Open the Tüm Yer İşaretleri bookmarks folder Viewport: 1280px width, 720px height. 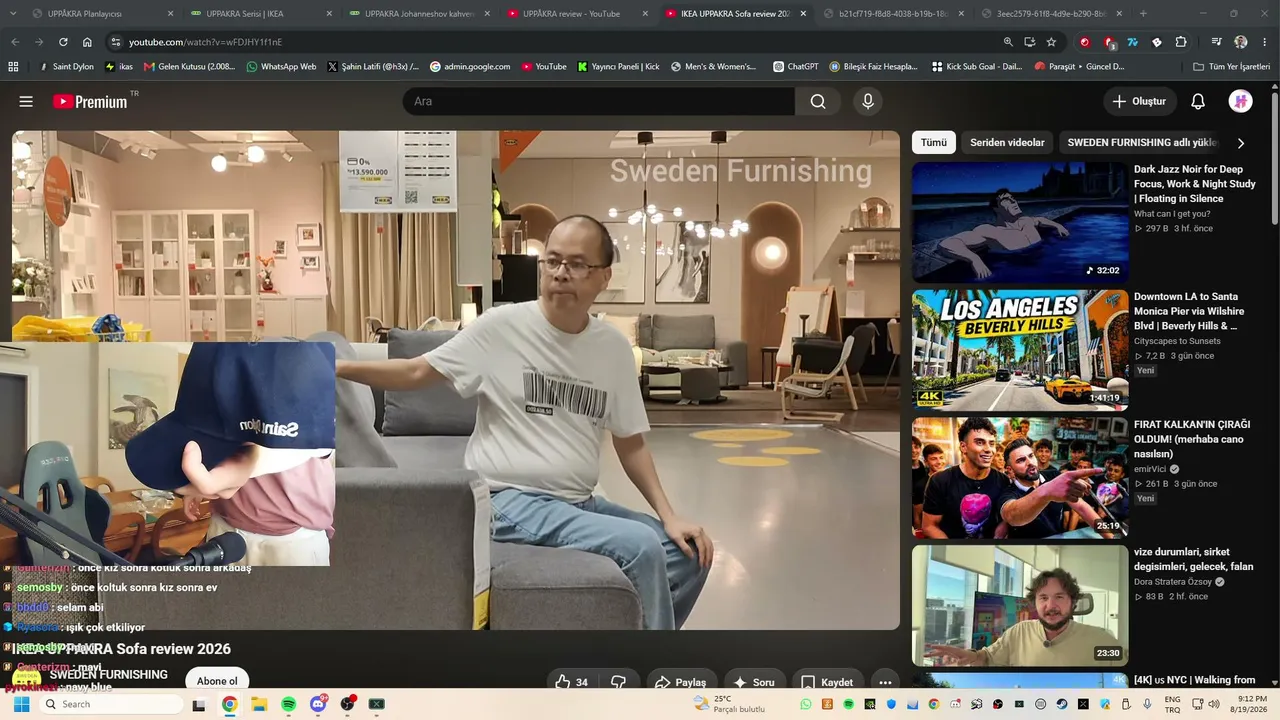coord(1232,67)
